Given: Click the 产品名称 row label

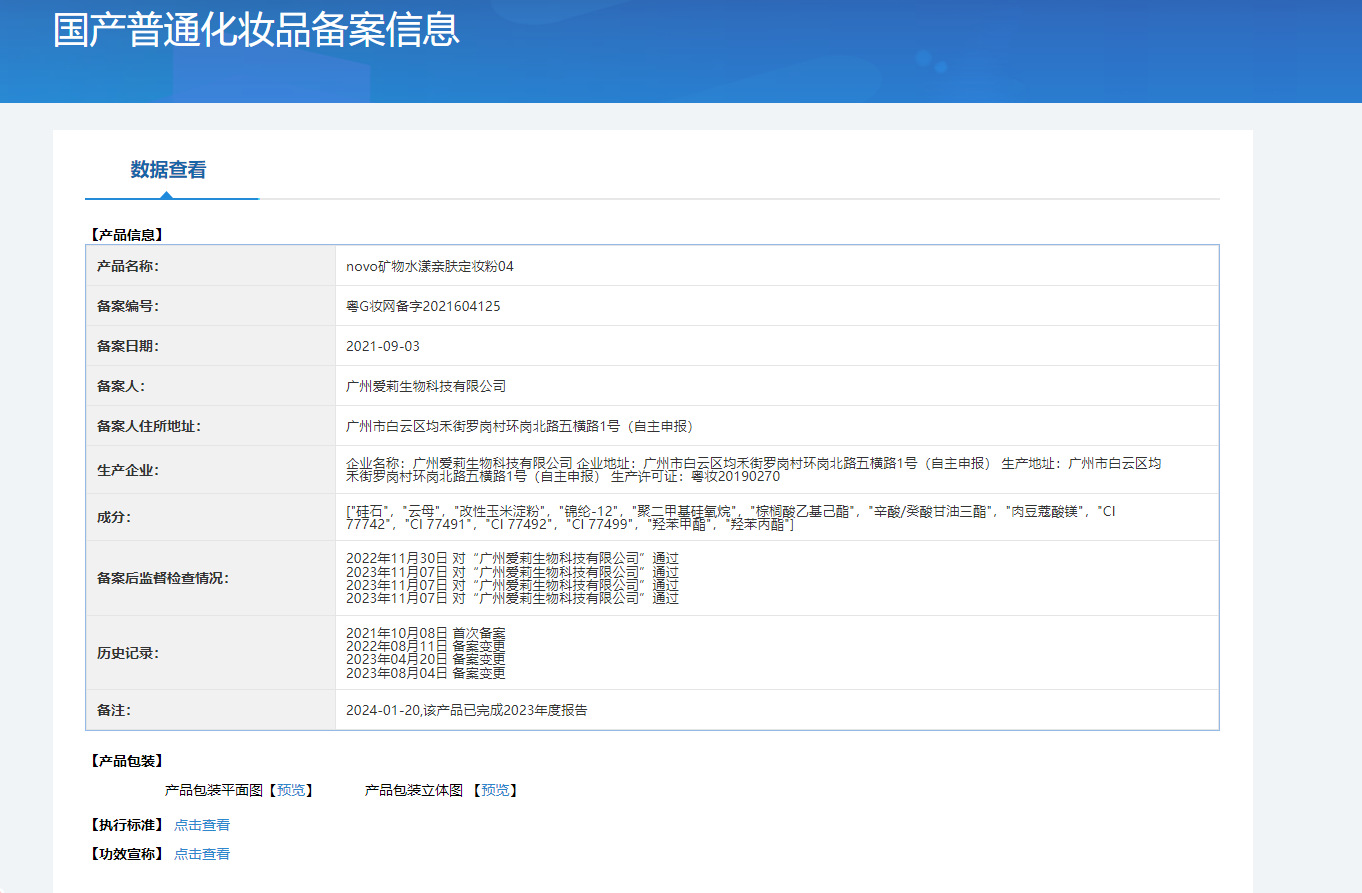Looking at the screenshot, I should 128,267.
